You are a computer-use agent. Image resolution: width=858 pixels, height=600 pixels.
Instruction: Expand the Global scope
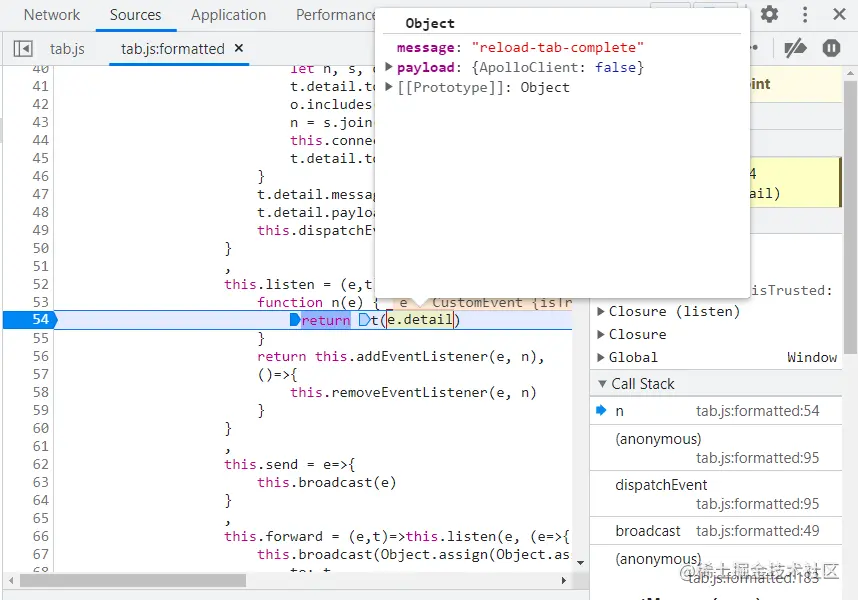coord(600,357)
